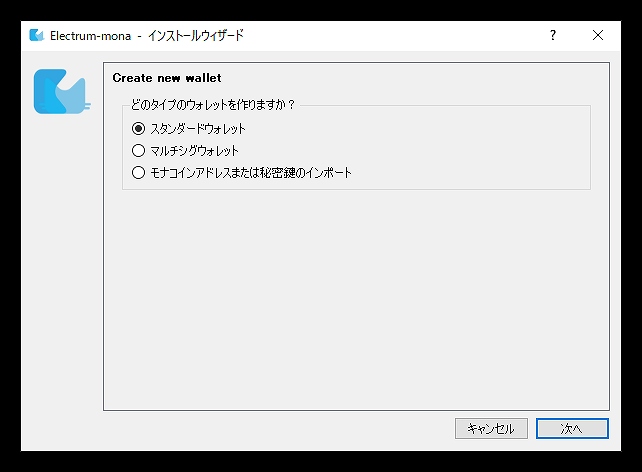Screen dimensions: 642x472
Task: Close the Electrum-mona install wizard window
Action: [598, 35]
